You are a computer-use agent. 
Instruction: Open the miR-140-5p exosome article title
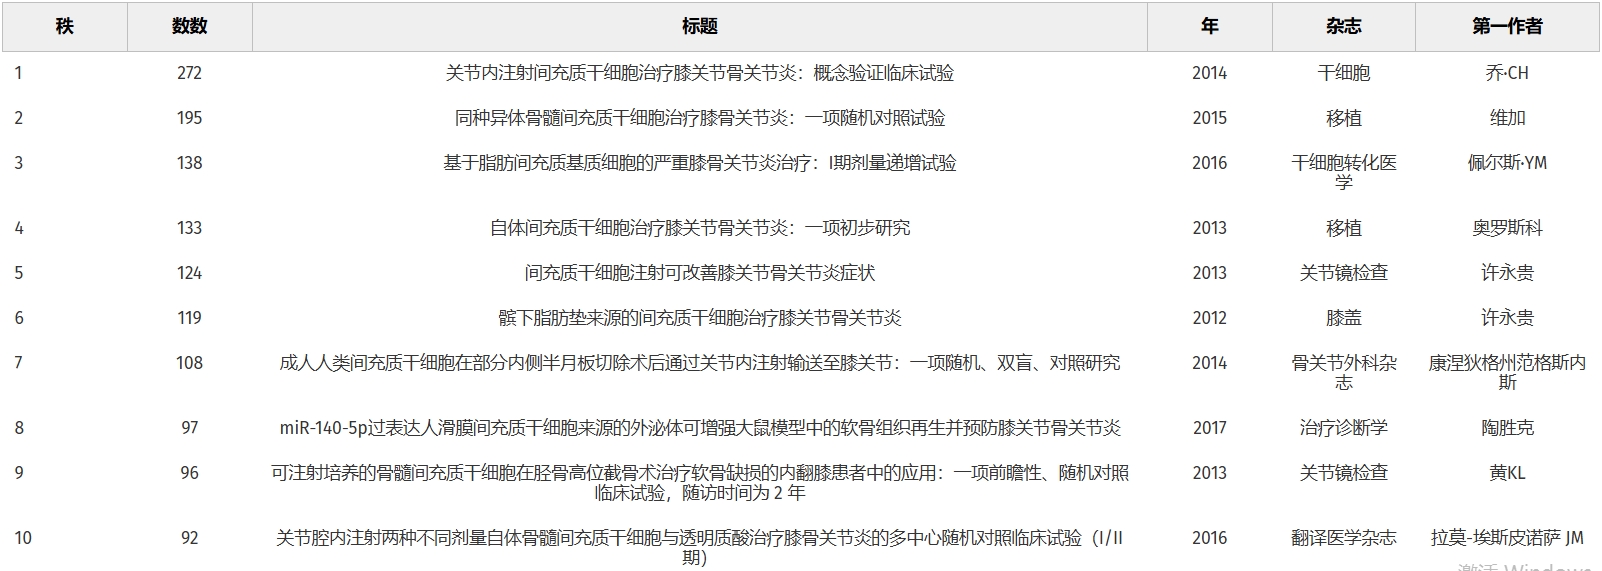pos(699,428)
